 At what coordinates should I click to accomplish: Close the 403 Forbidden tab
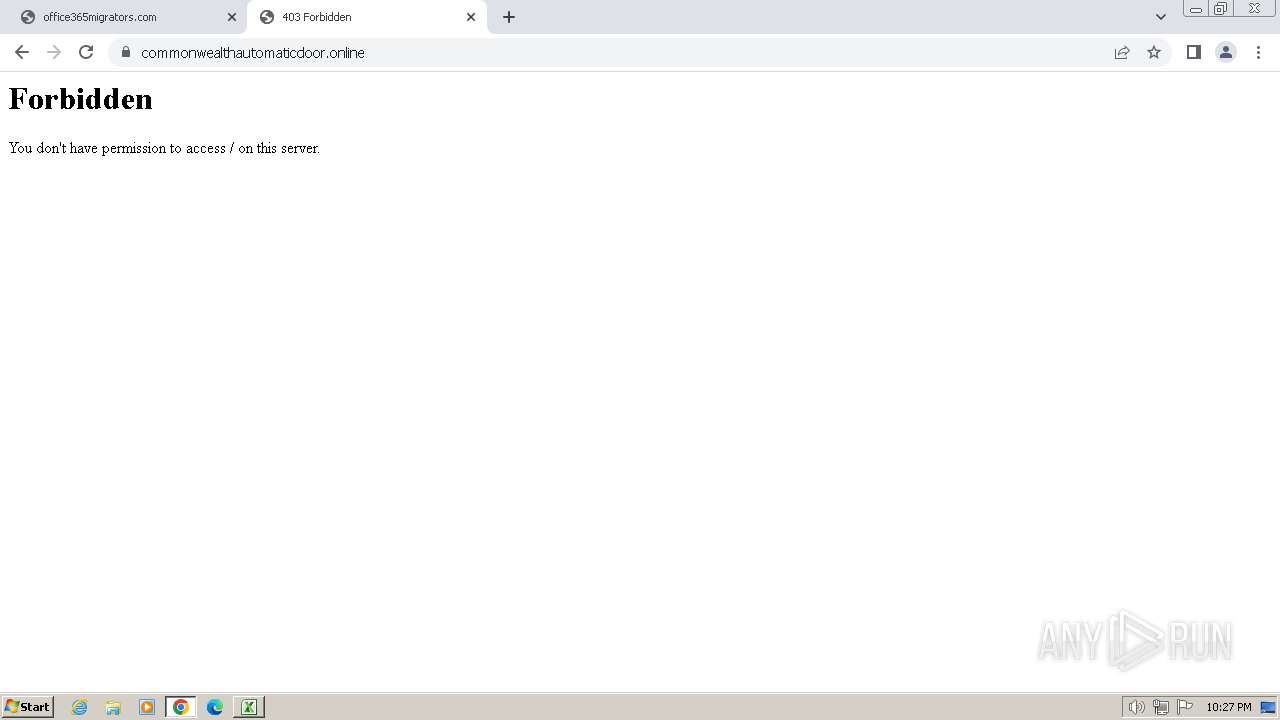tap(471, 17)
